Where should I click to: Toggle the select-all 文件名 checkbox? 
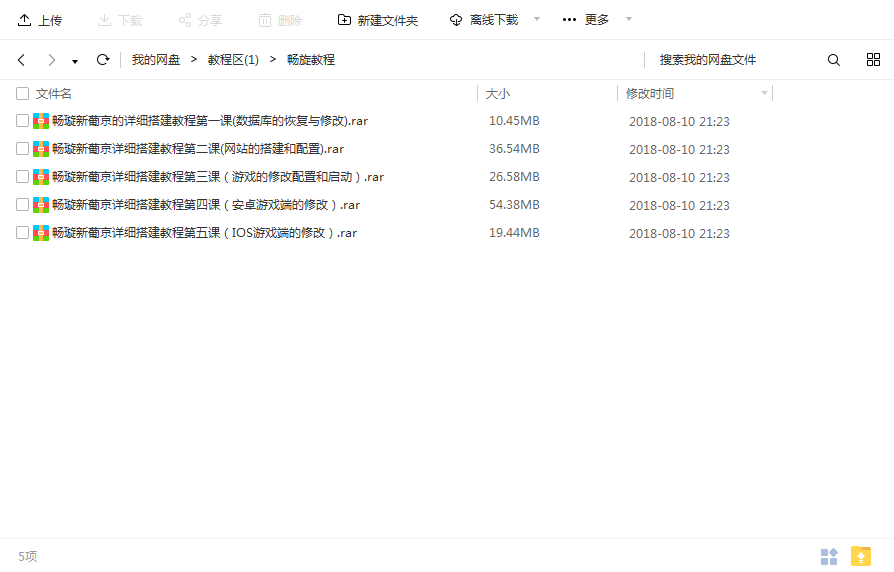pos(22,94)
